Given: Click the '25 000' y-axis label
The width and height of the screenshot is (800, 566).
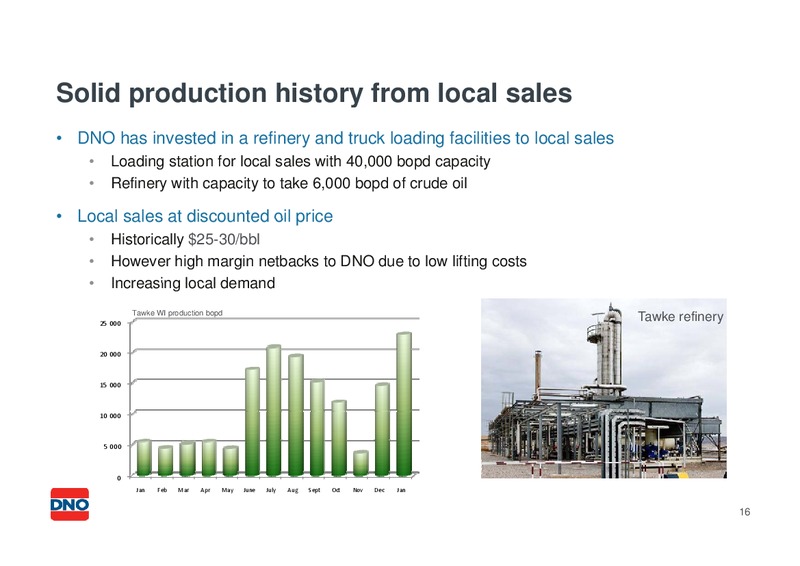Looking at the screenshot, I should click(111, 324).
